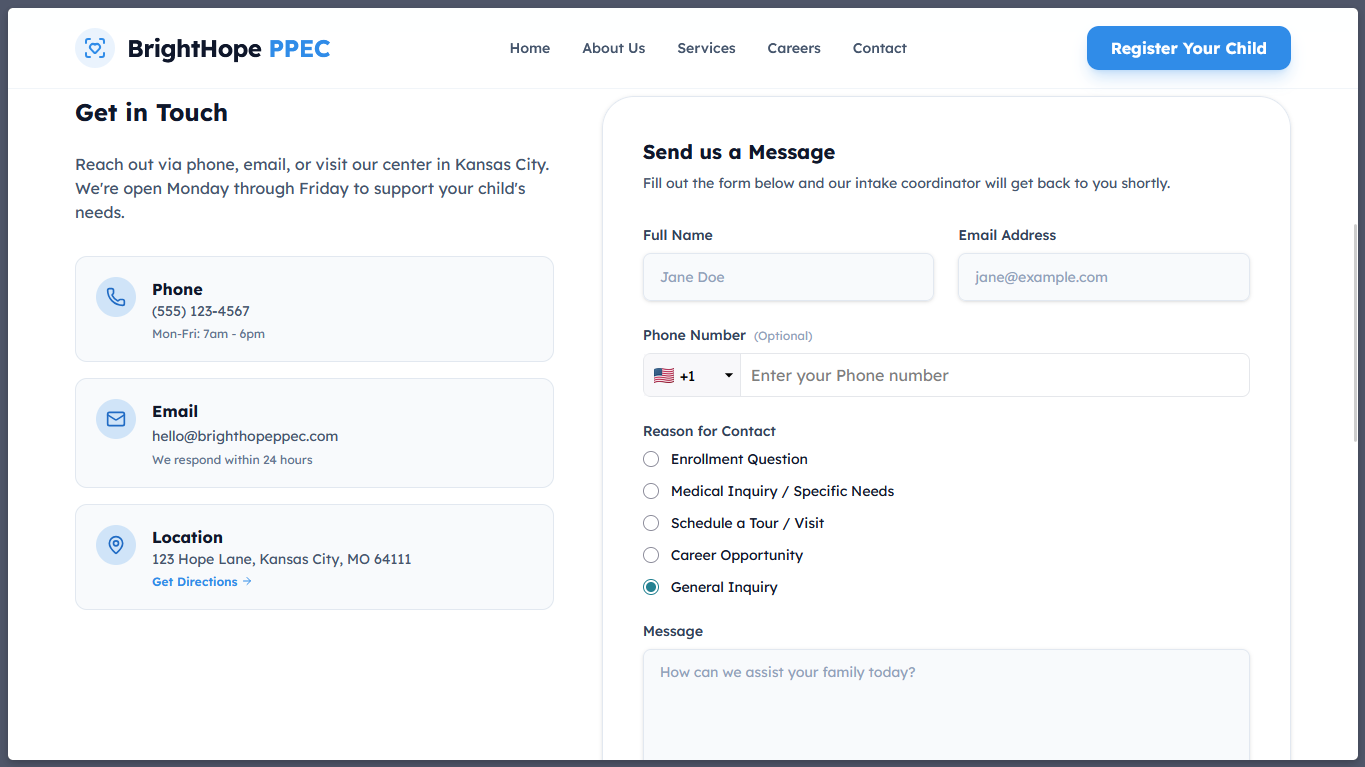Select the Enrollment Question radio button
The height and width of the screenshot is (767, 1365).
click(651, 459)
